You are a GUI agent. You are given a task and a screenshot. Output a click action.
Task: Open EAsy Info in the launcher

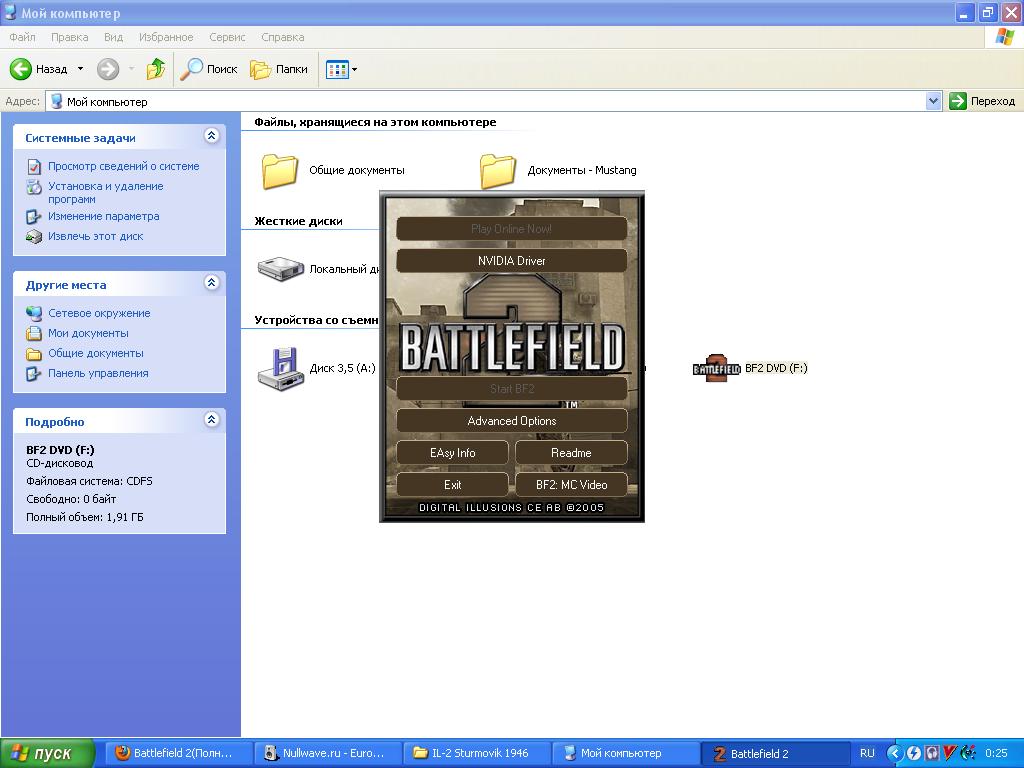[x=452, y=453]
